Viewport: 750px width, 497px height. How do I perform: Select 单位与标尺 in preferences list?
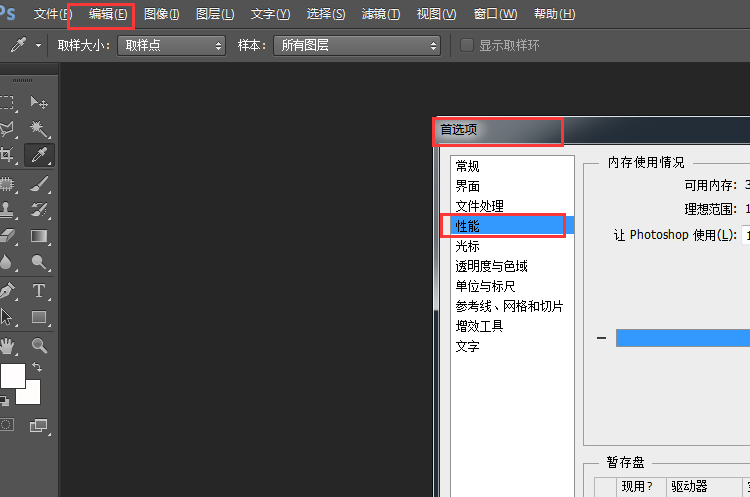point(512,286)
